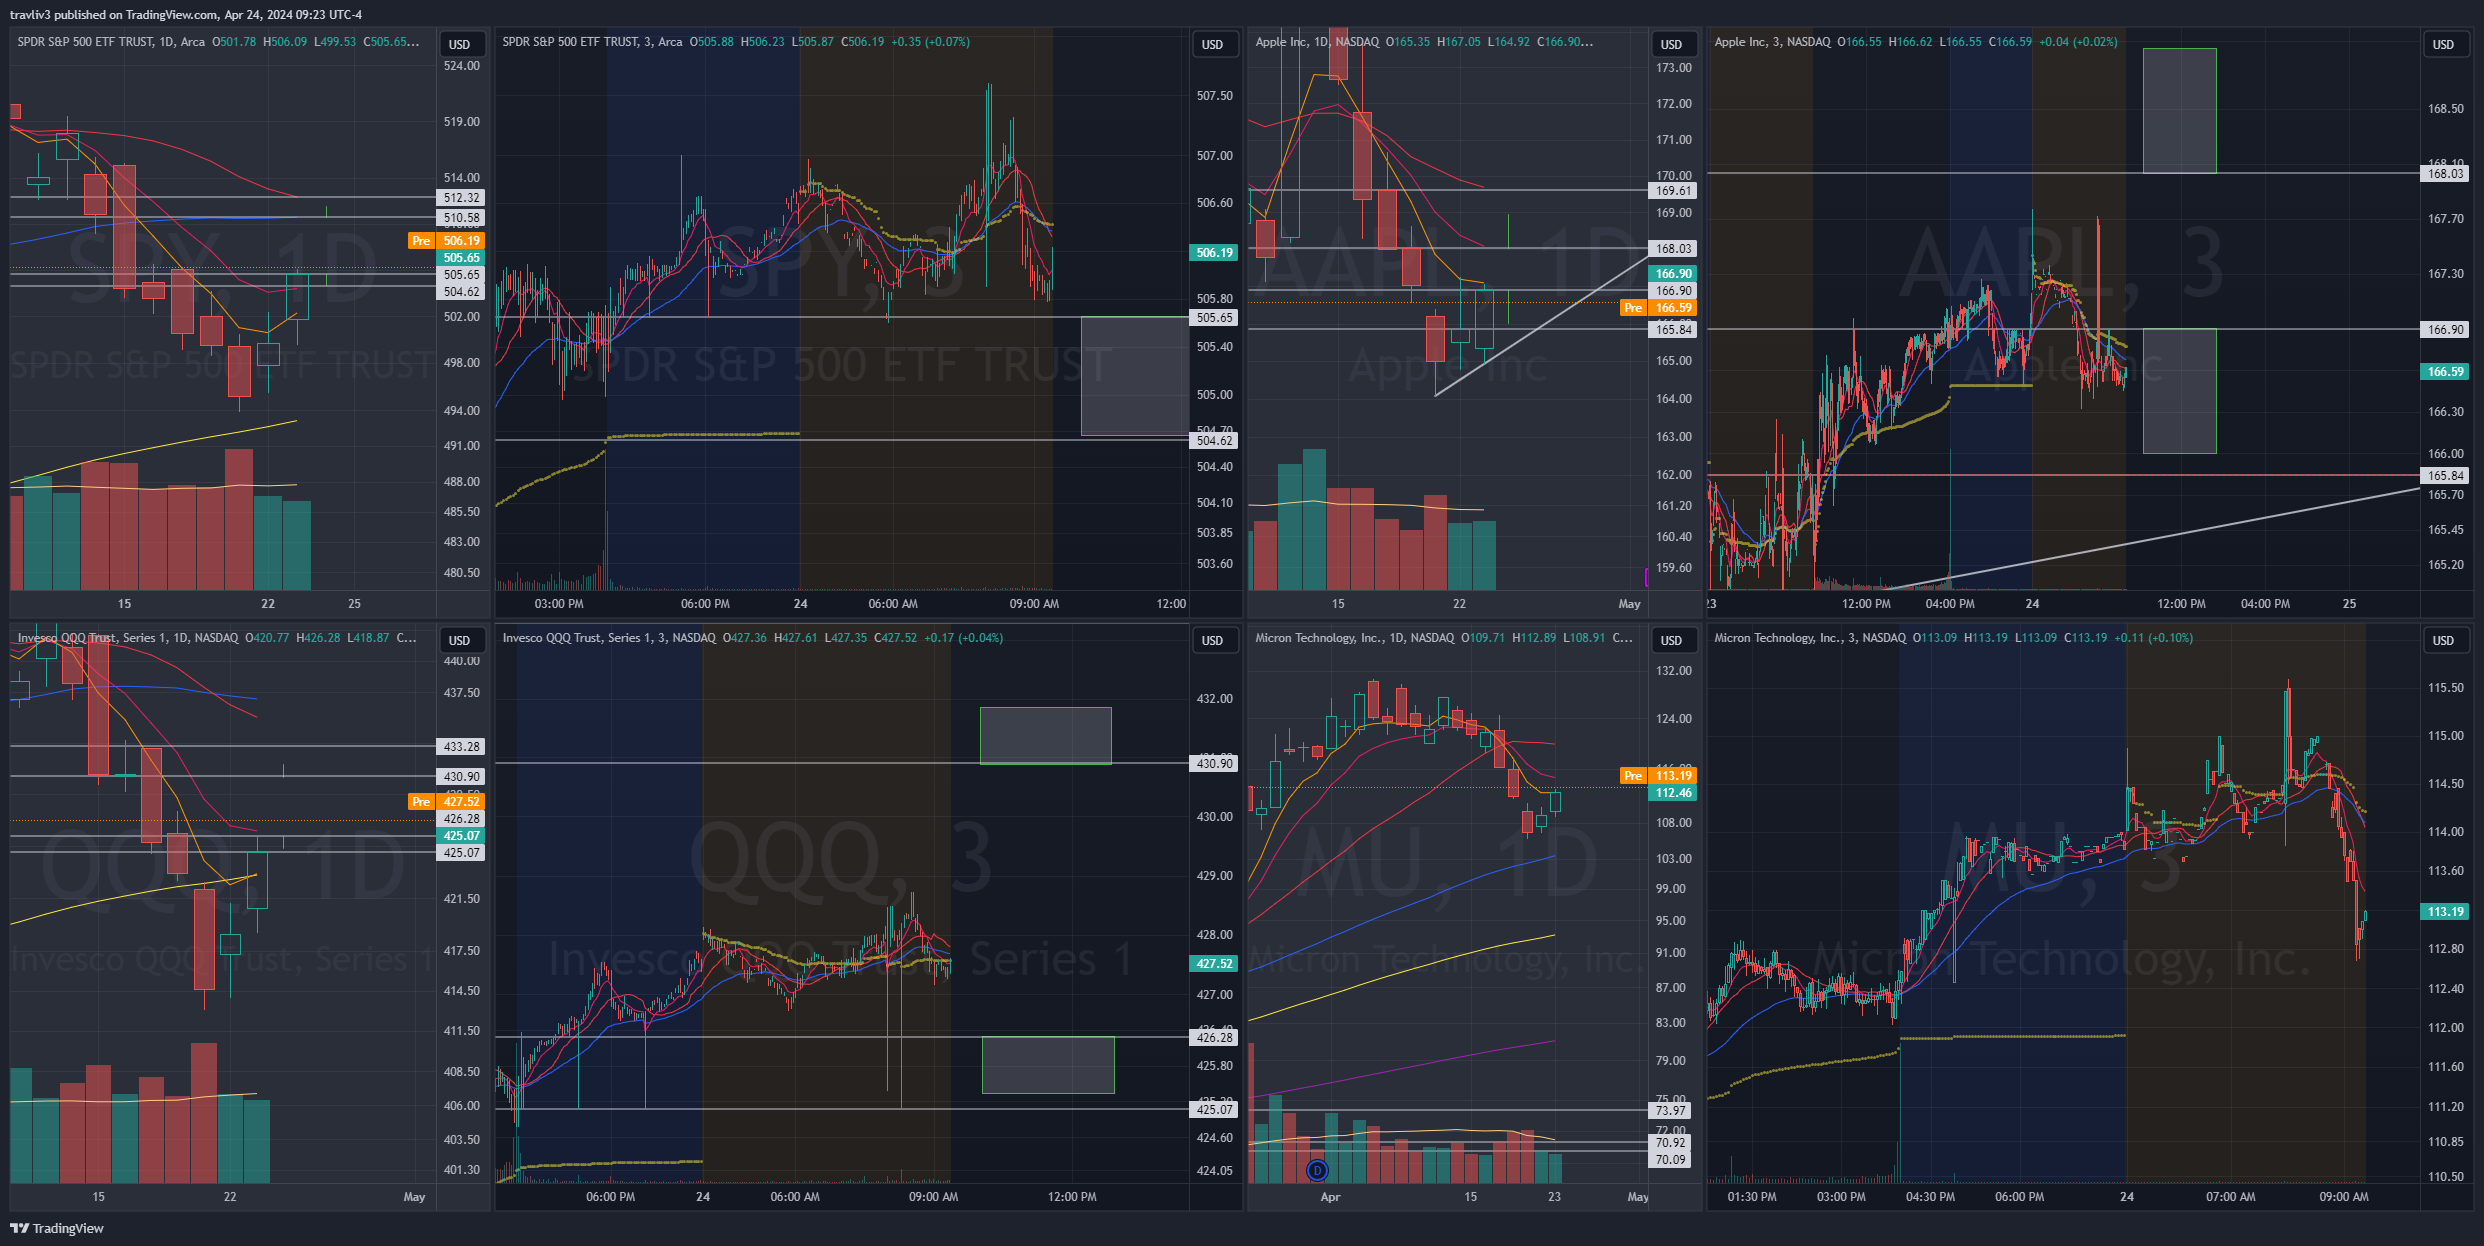The image size is (2484, 1246).
Task: Click the 168.03 line label on Apple 3-minute chart
Action: pos(2445,174)
